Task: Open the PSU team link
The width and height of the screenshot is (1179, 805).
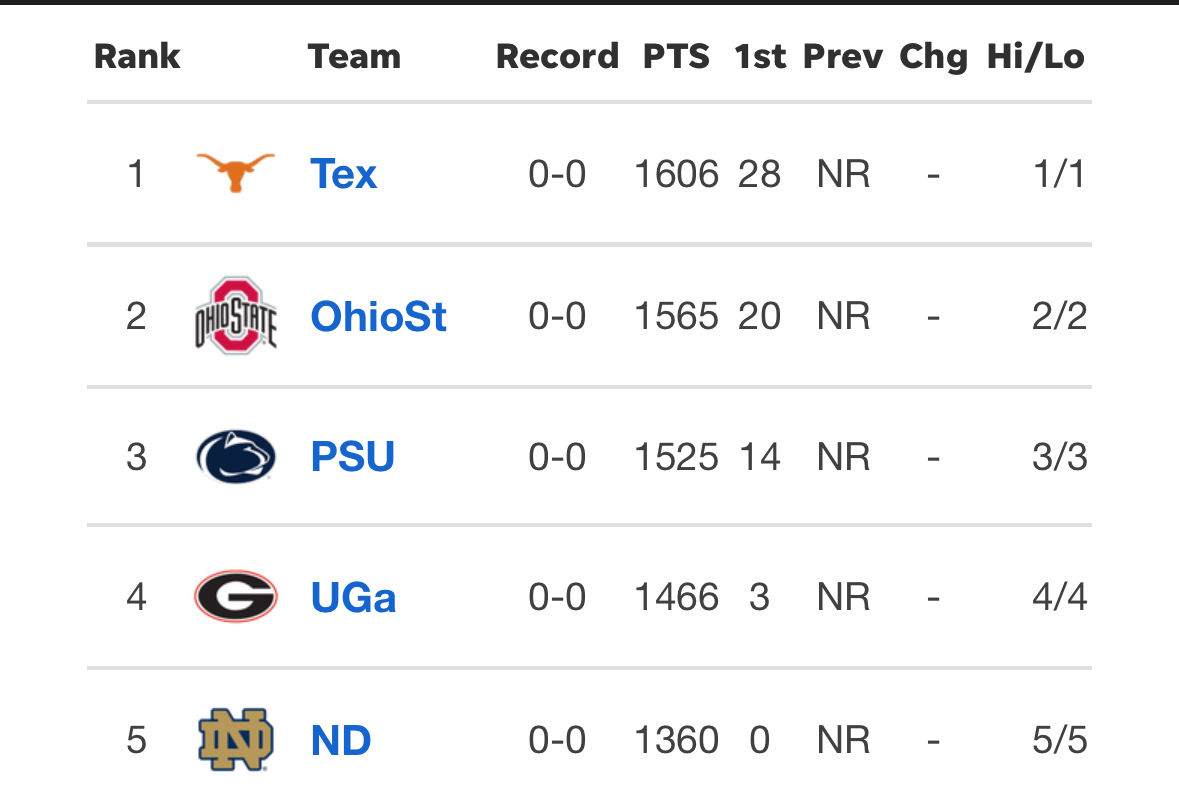Action: coord(352,457)
